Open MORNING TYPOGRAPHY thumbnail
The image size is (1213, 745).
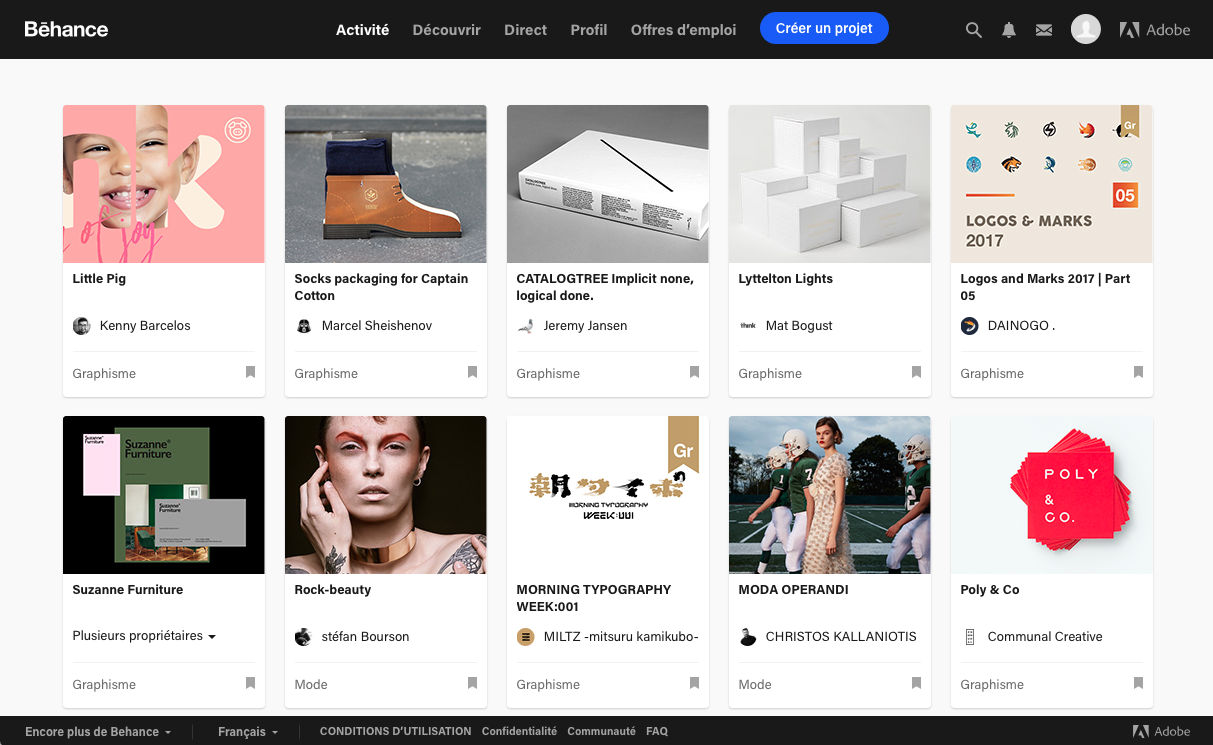coord(608,495)
